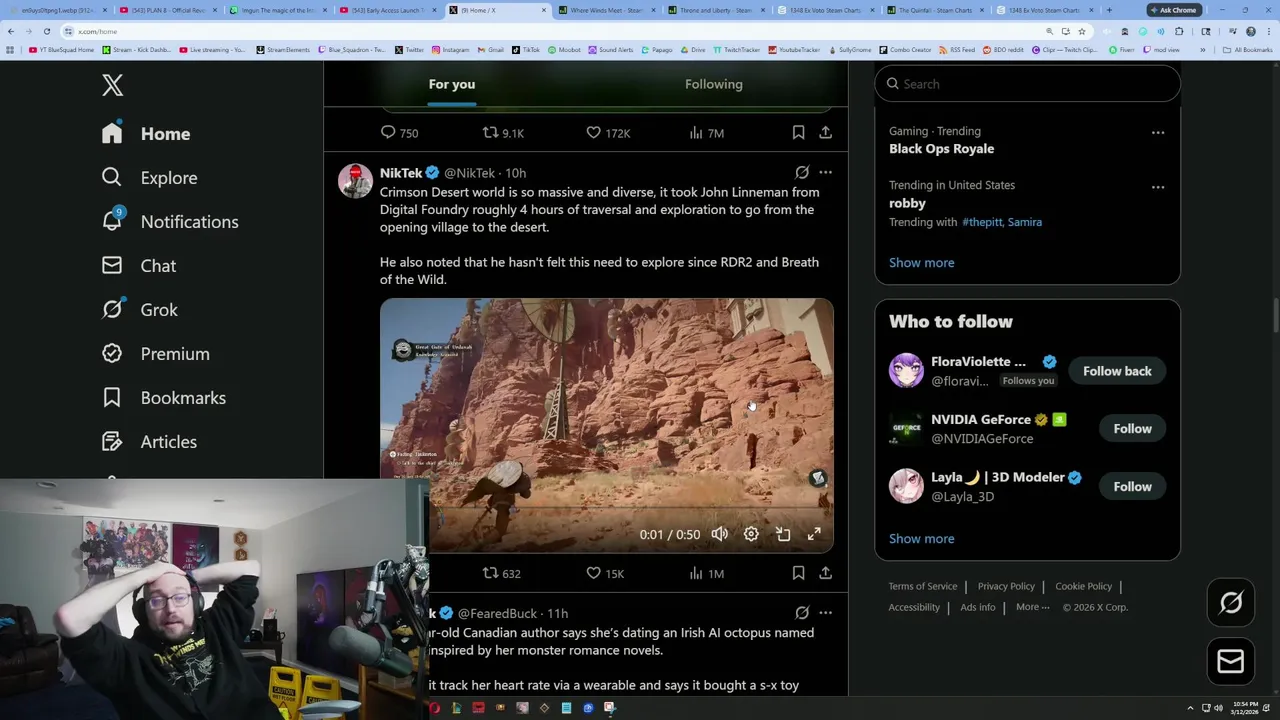The image size is (1280, 720).
Task: Open the Premium page
Action: [x=156, y=354]
